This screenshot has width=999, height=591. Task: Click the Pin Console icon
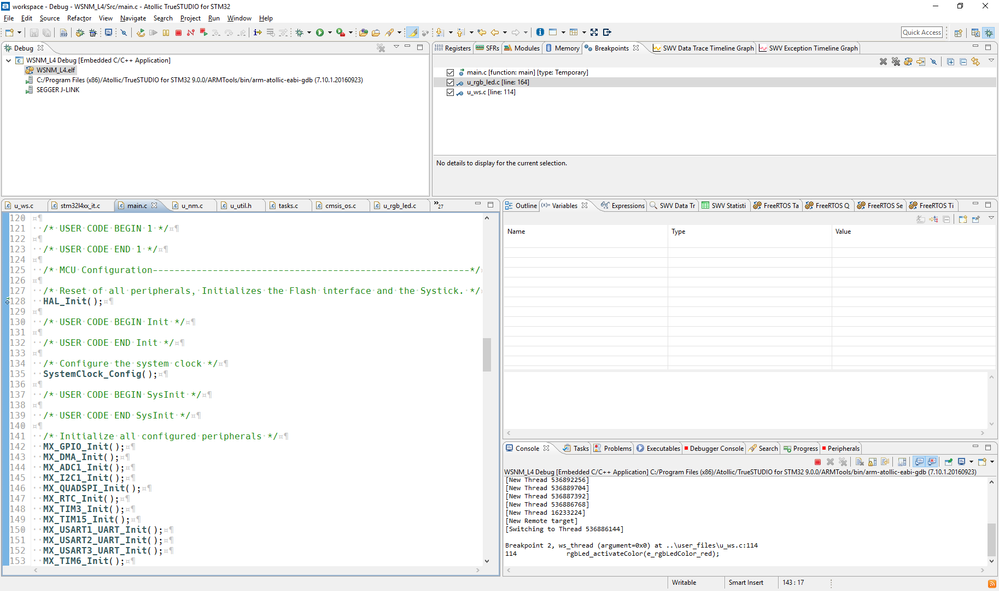tap(949, 462)
